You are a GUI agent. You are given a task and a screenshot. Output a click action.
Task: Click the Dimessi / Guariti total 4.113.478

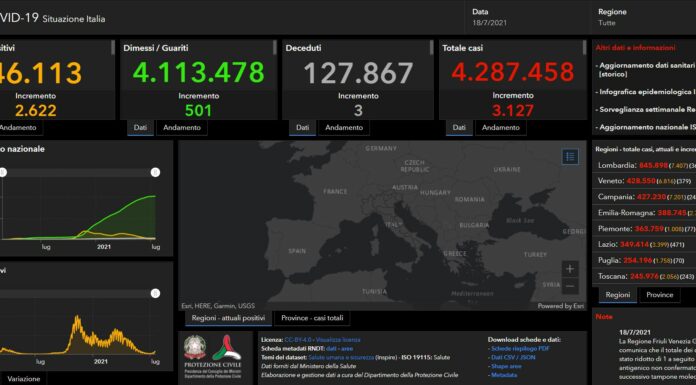[x=198, y=72]
